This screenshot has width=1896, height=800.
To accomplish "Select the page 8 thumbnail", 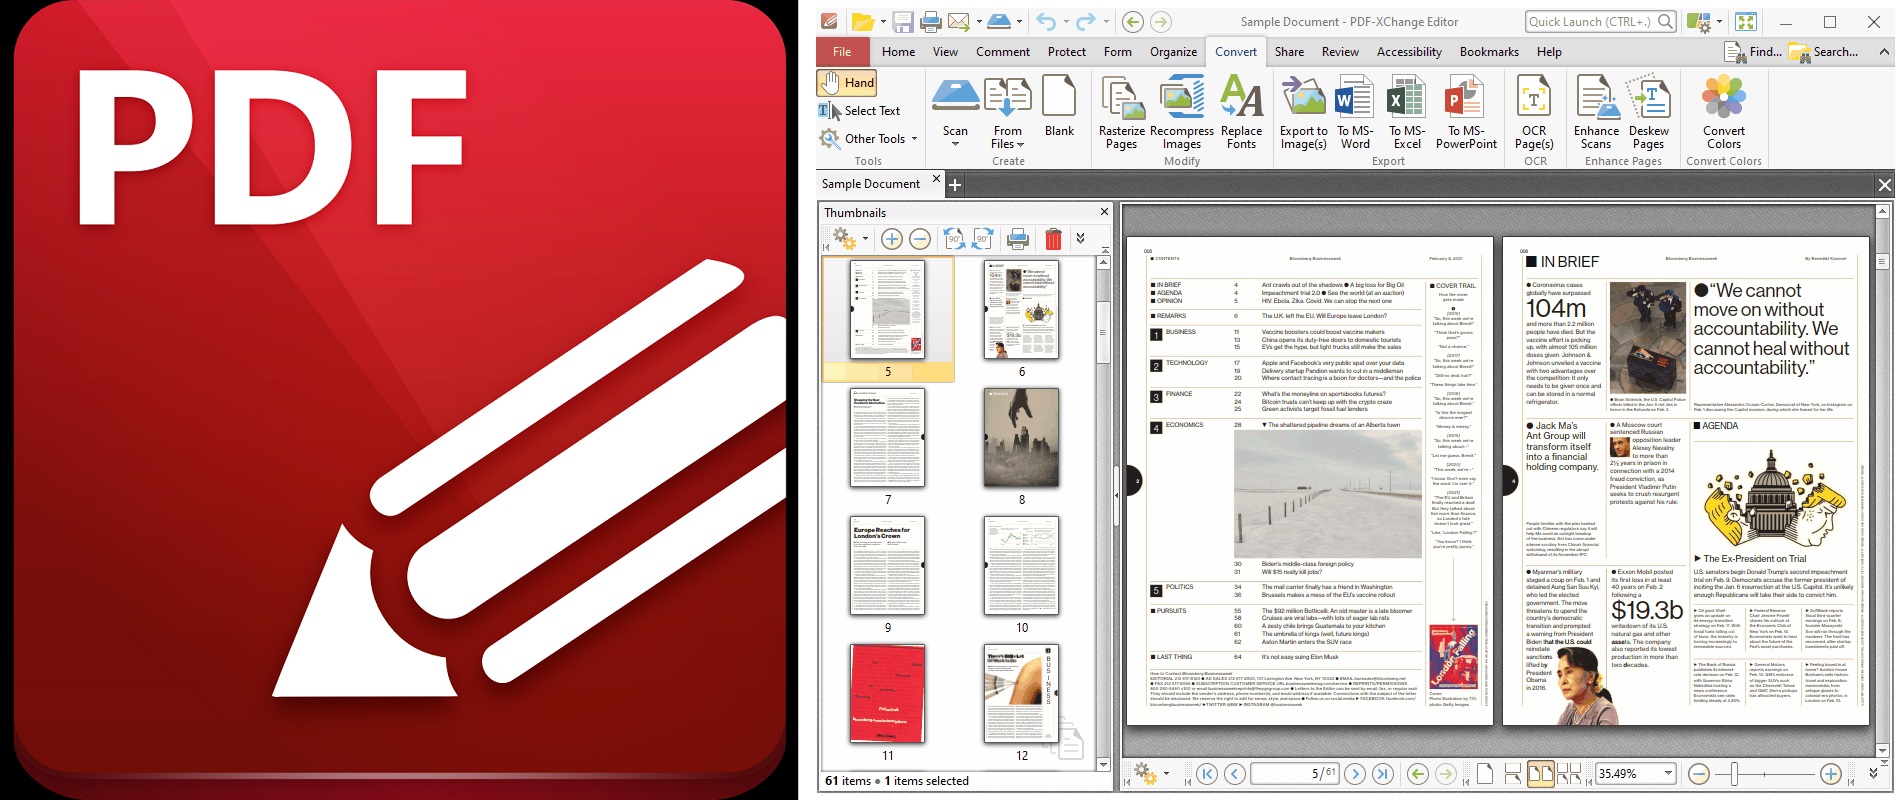I will 1021,439.
